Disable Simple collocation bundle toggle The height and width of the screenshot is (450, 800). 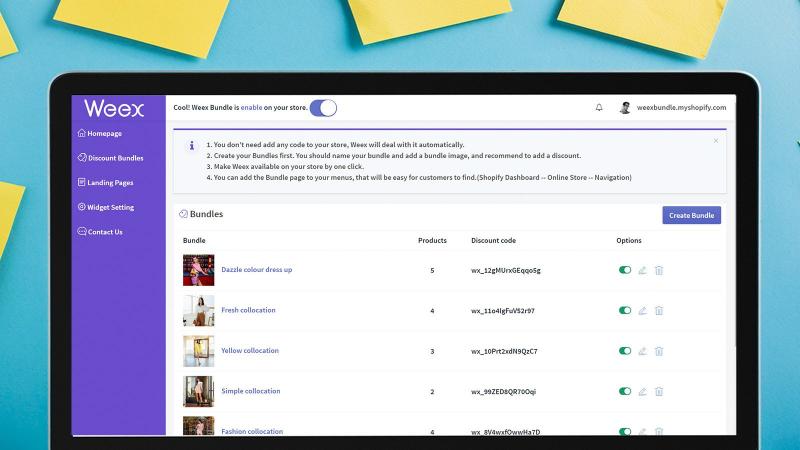(x=625, y=391)
